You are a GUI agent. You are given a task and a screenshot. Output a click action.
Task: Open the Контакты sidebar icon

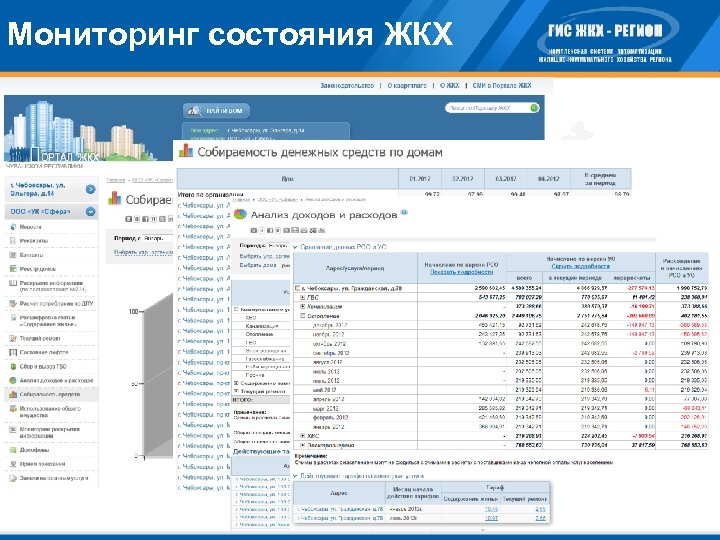(13, 255)
